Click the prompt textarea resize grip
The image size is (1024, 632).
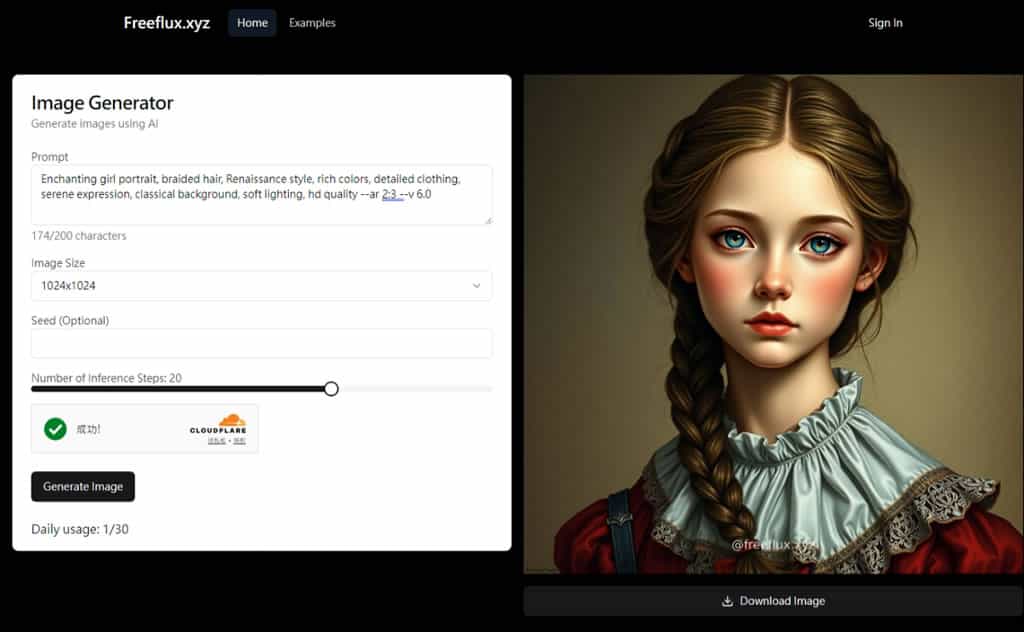(x=488, y=221)
